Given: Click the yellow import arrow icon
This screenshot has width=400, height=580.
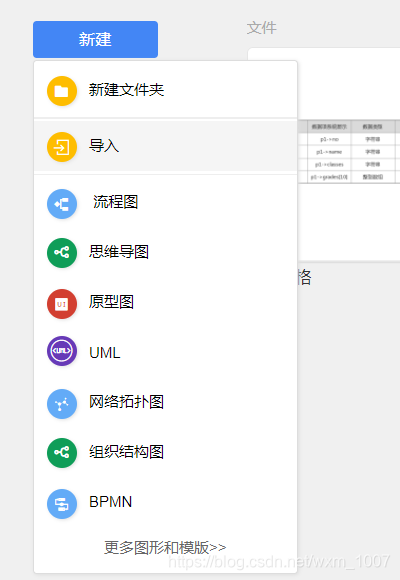Looking at the screenshot, I should click(x=62, y=147).
